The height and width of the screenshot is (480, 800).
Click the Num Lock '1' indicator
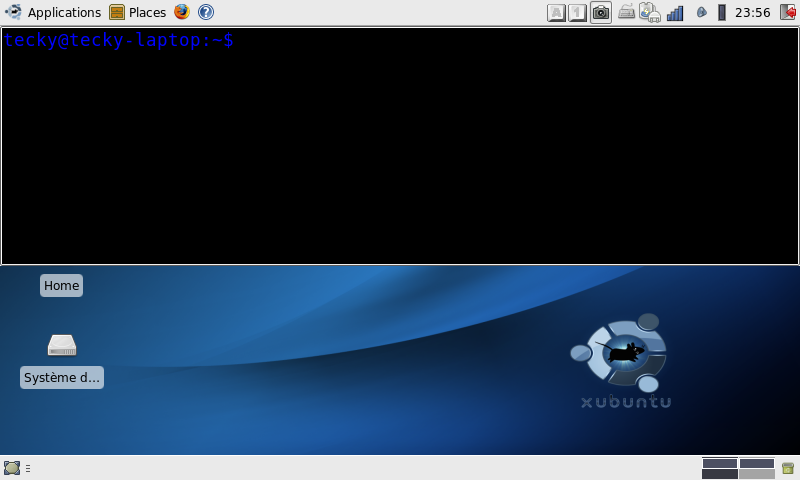[x=578, y=12]
